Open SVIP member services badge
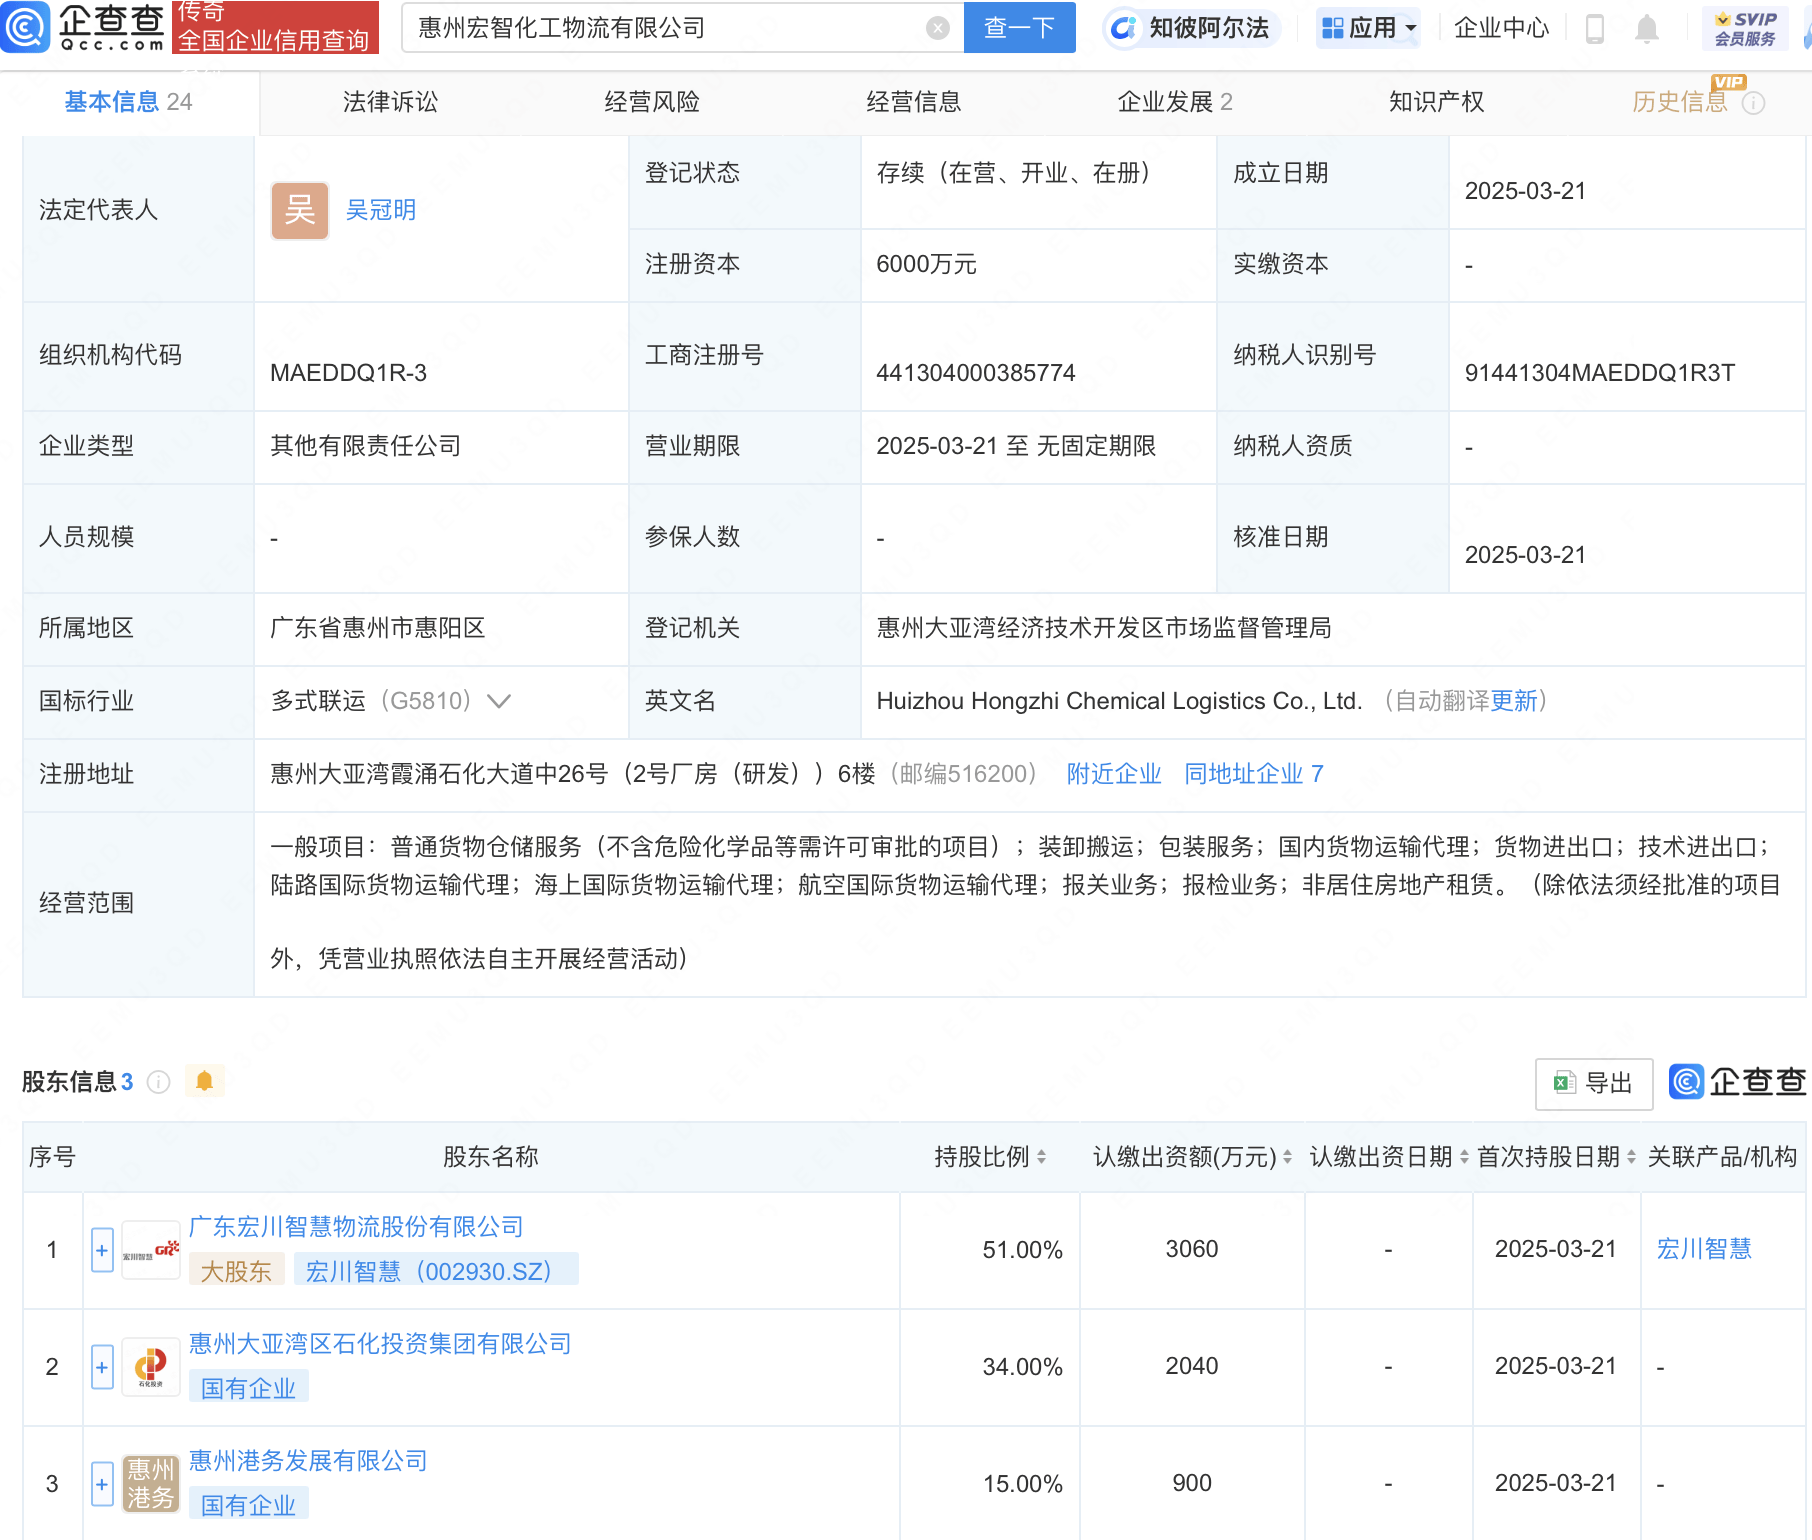Image resolution: width=1812 pixels, height=1540 pixels. coord(1745,28)
